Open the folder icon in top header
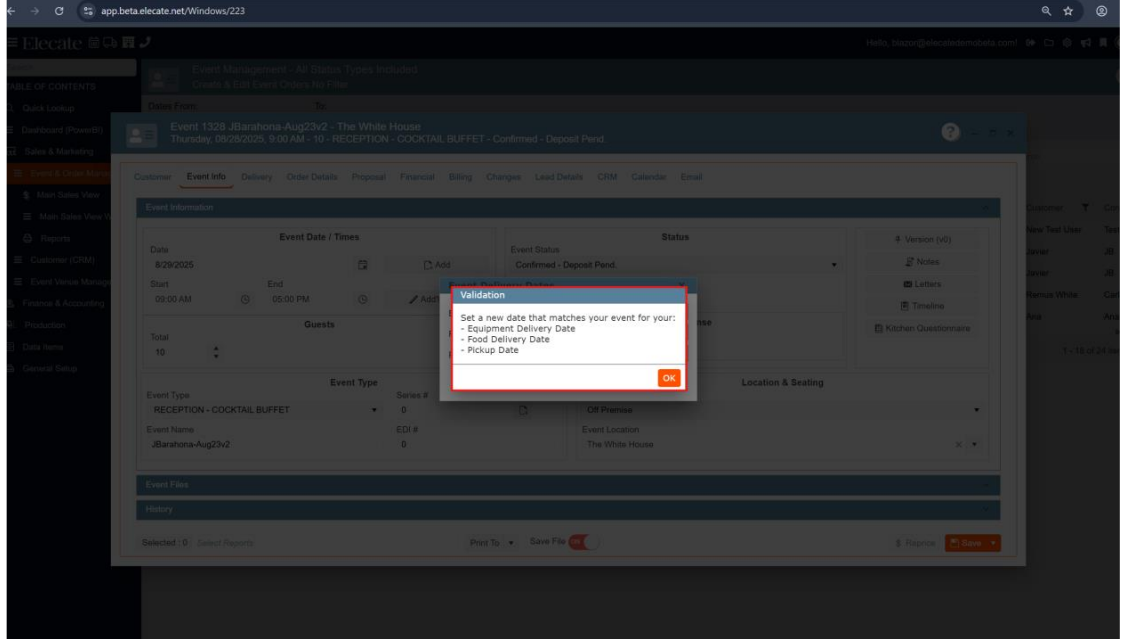1122x639 pixels. [1049, 43]
